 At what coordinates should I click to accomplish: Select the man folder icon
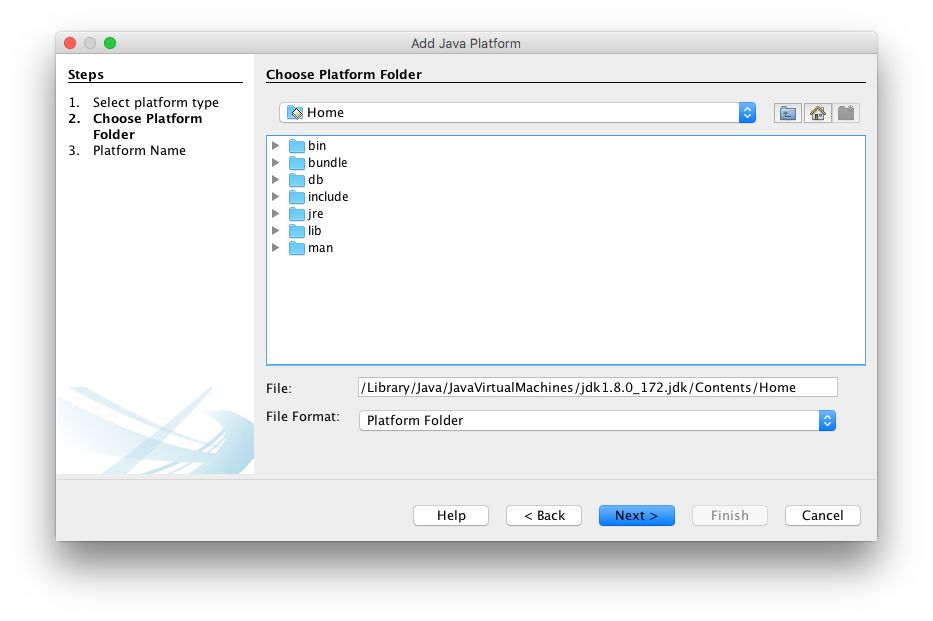coord(297,248)
